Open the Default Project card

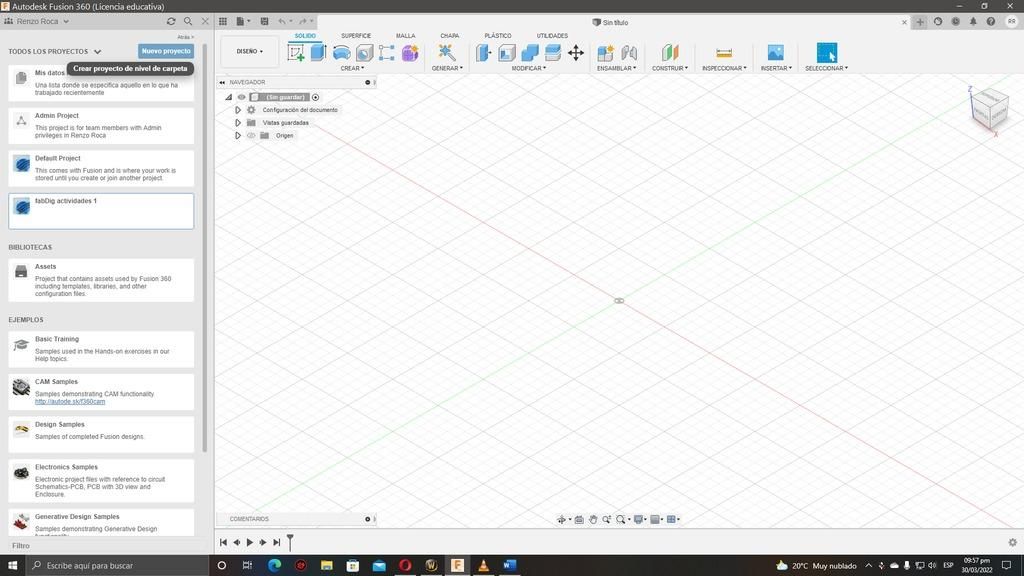tap(101, 168)
